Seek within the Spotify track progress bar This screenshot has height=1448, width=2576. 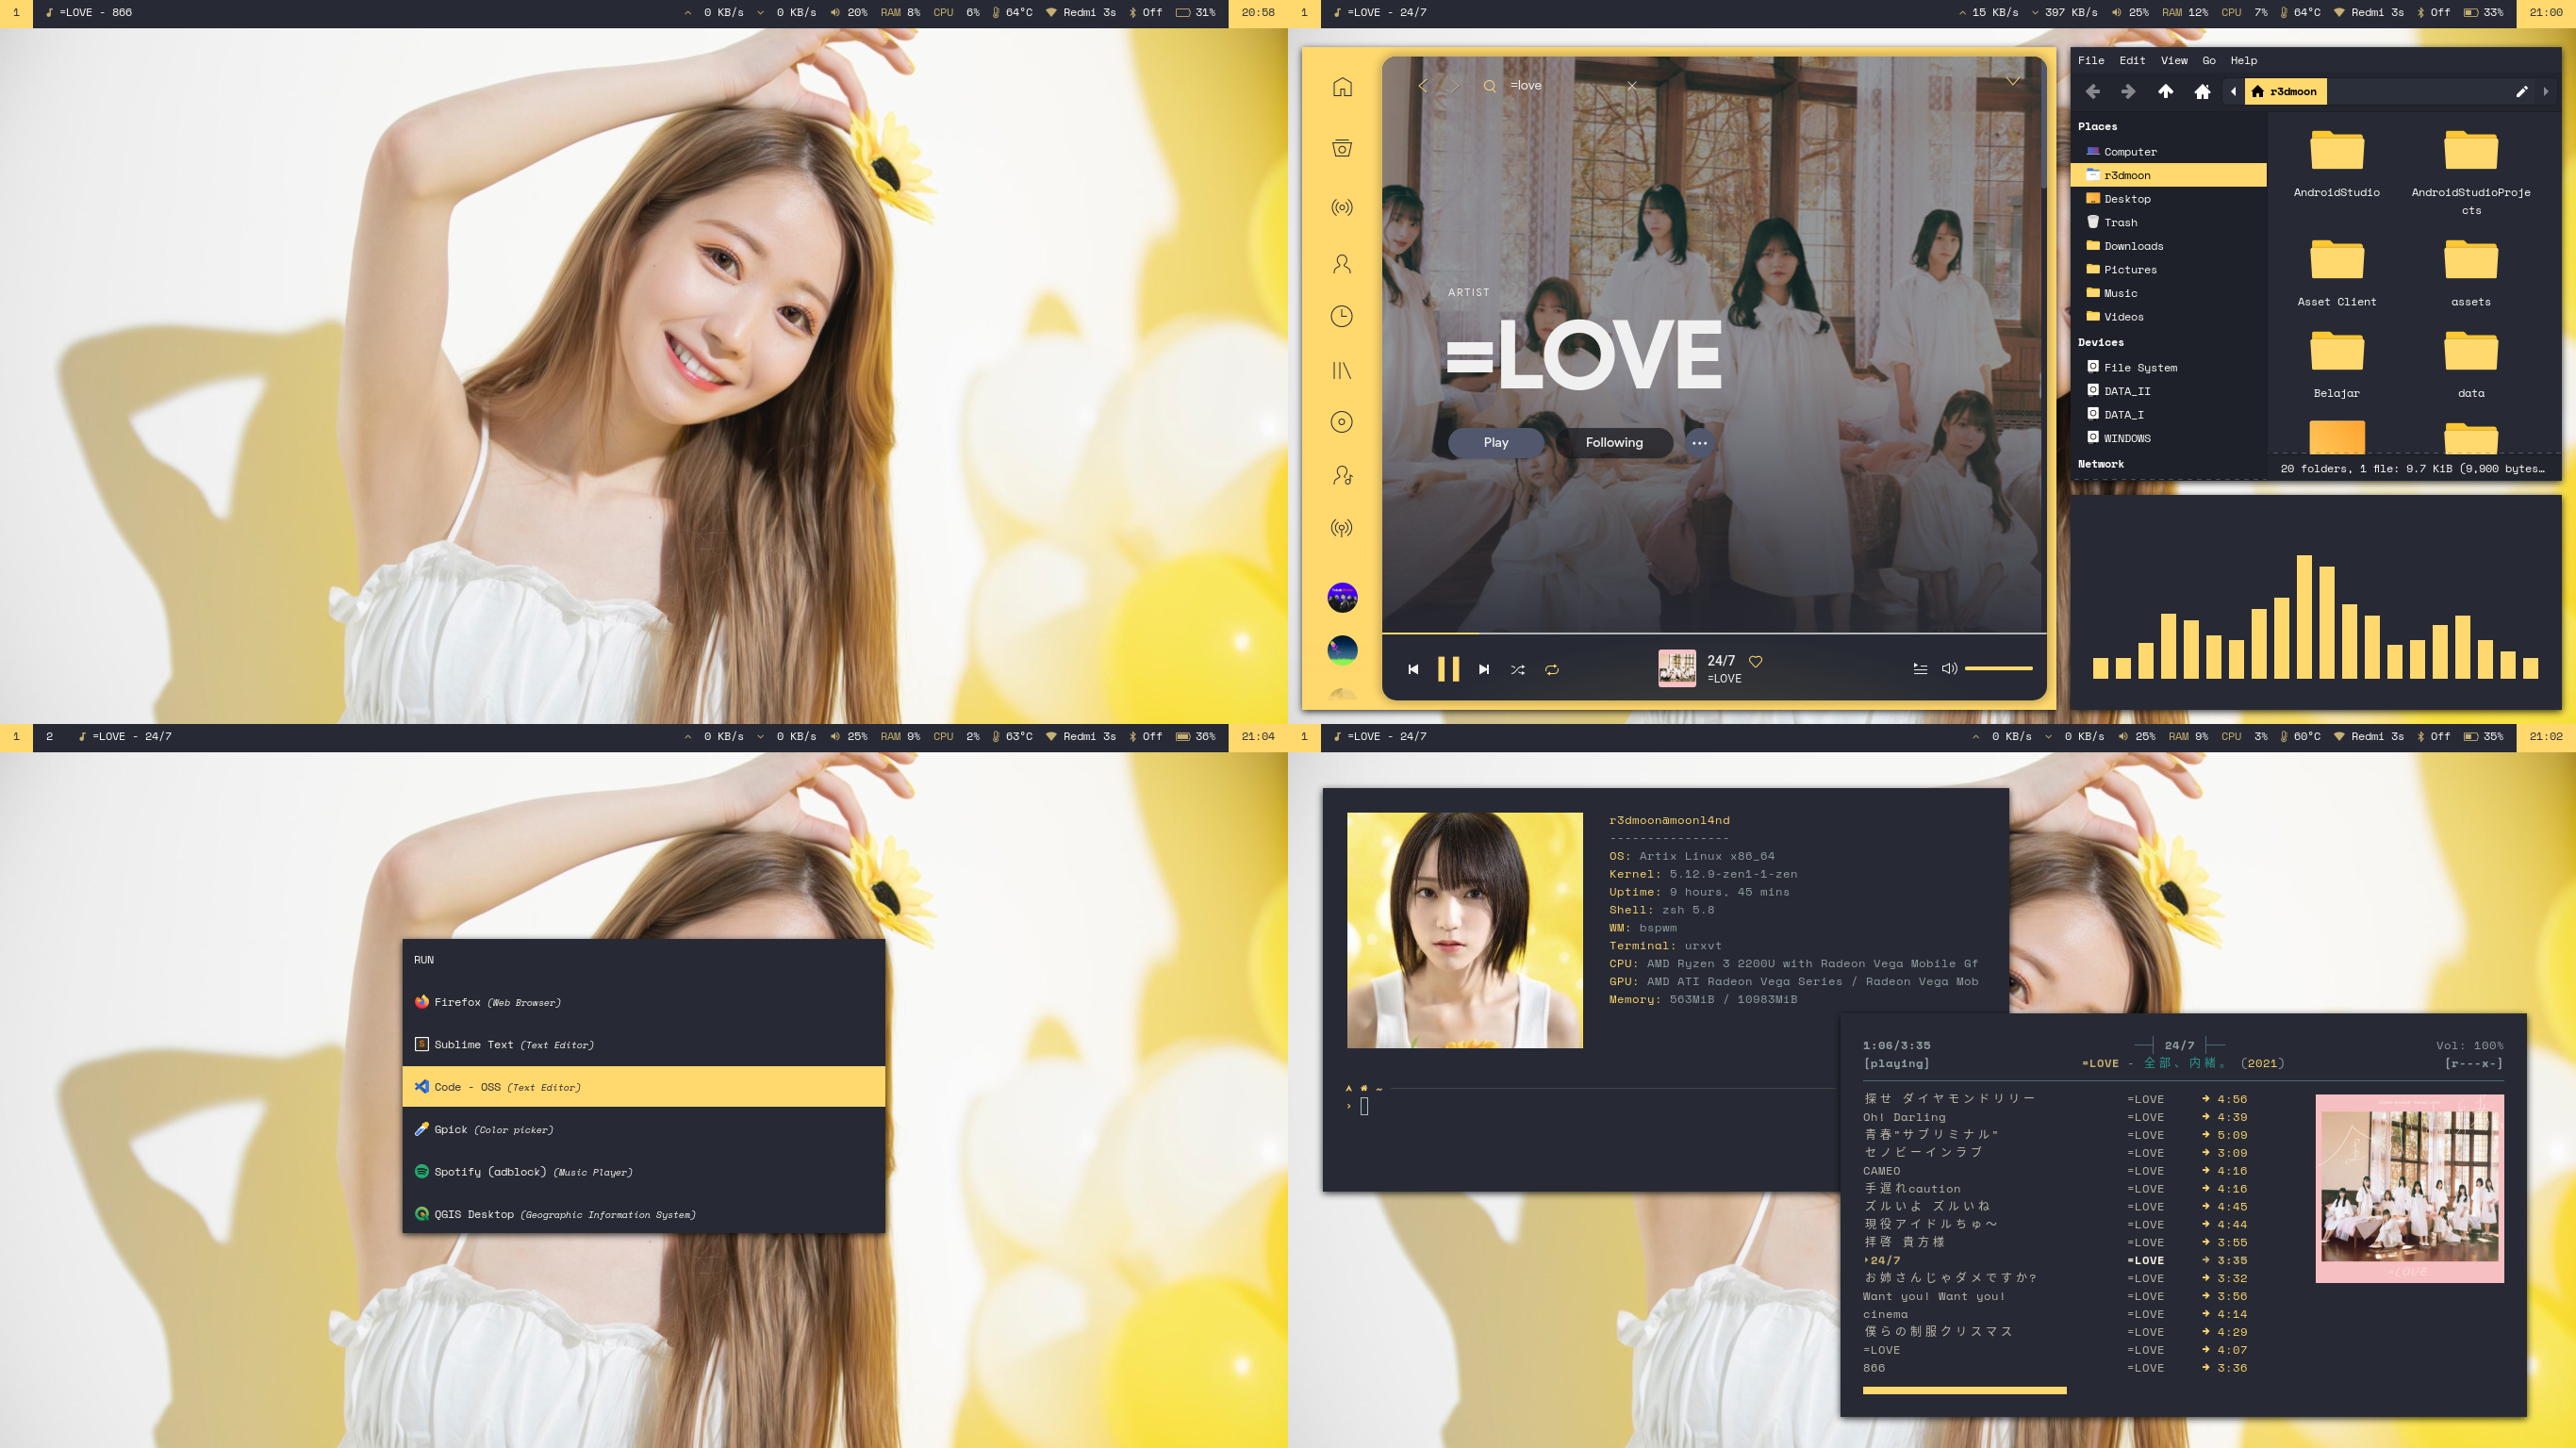pyautogui.click(x=1714, y=633)
